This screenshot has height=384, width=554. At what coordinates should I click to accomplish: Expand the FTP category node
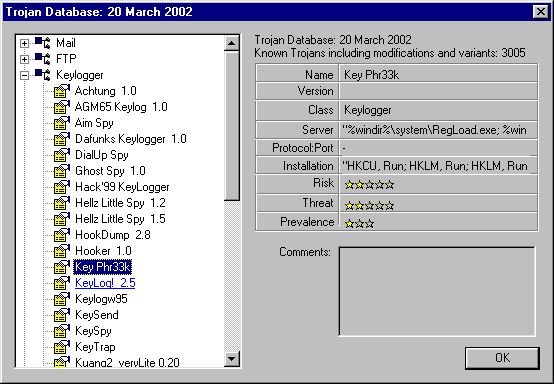[x=24, y=59]
